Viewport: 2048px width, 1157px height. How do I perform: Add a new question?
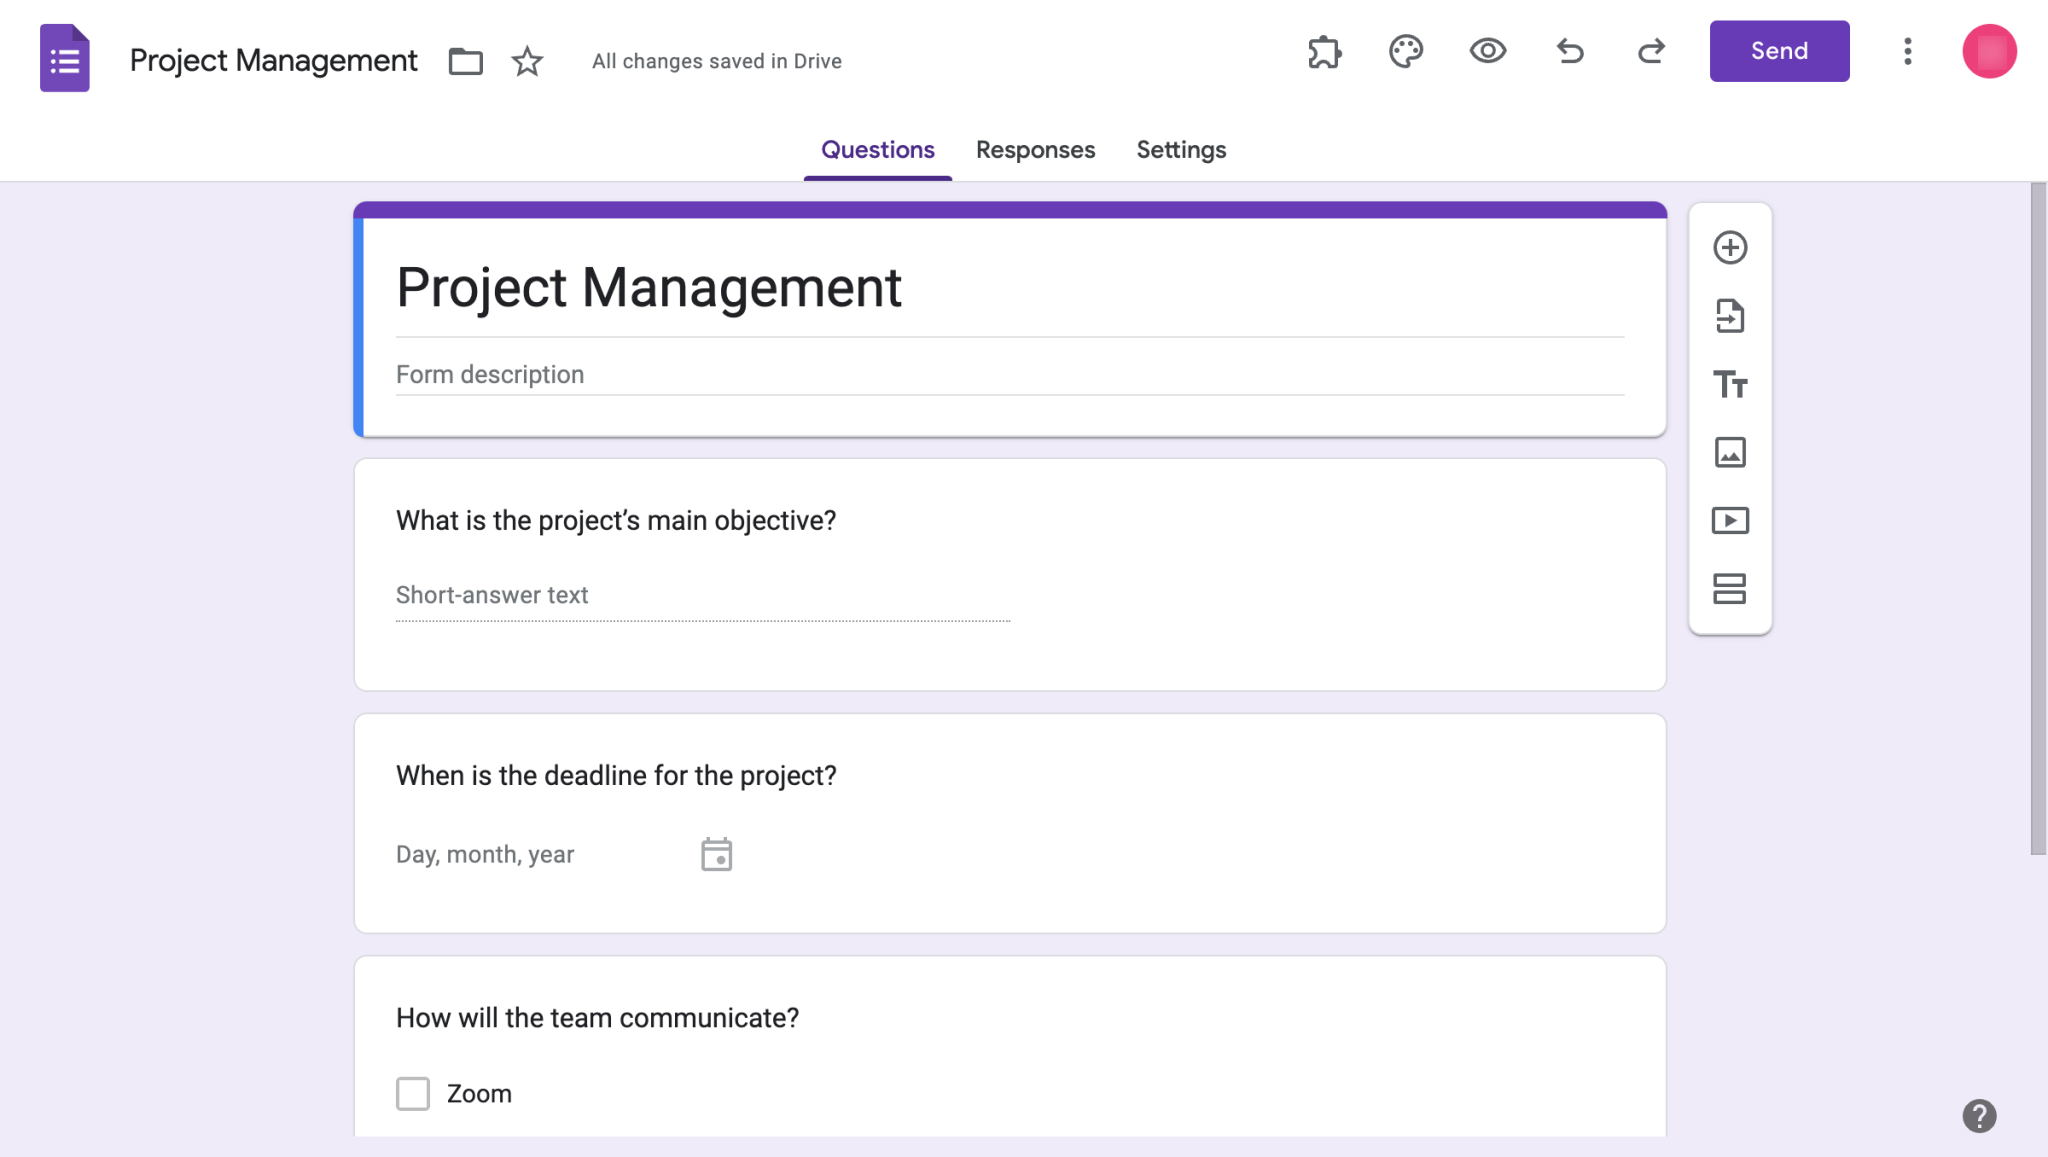pos(1730,247)
